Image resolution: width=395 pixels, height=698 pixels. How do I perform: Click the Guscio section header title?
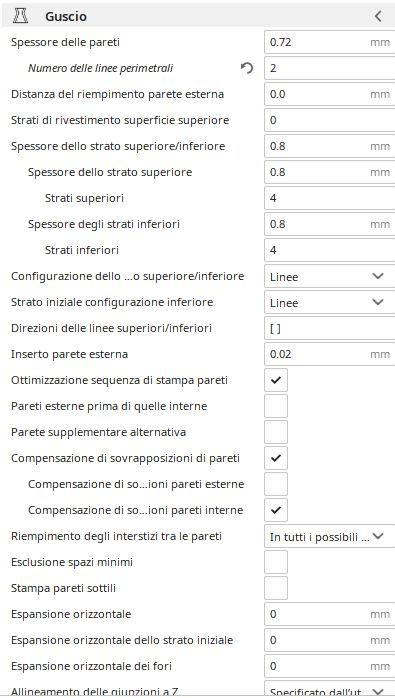click(66, 17)
